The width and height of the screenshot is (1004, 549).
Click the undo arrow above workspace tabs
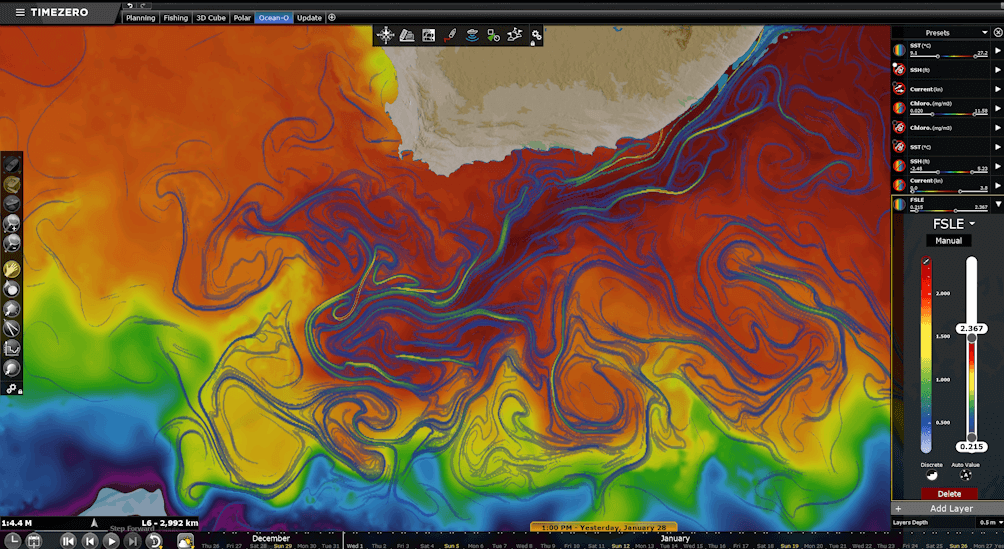(130, 5)
